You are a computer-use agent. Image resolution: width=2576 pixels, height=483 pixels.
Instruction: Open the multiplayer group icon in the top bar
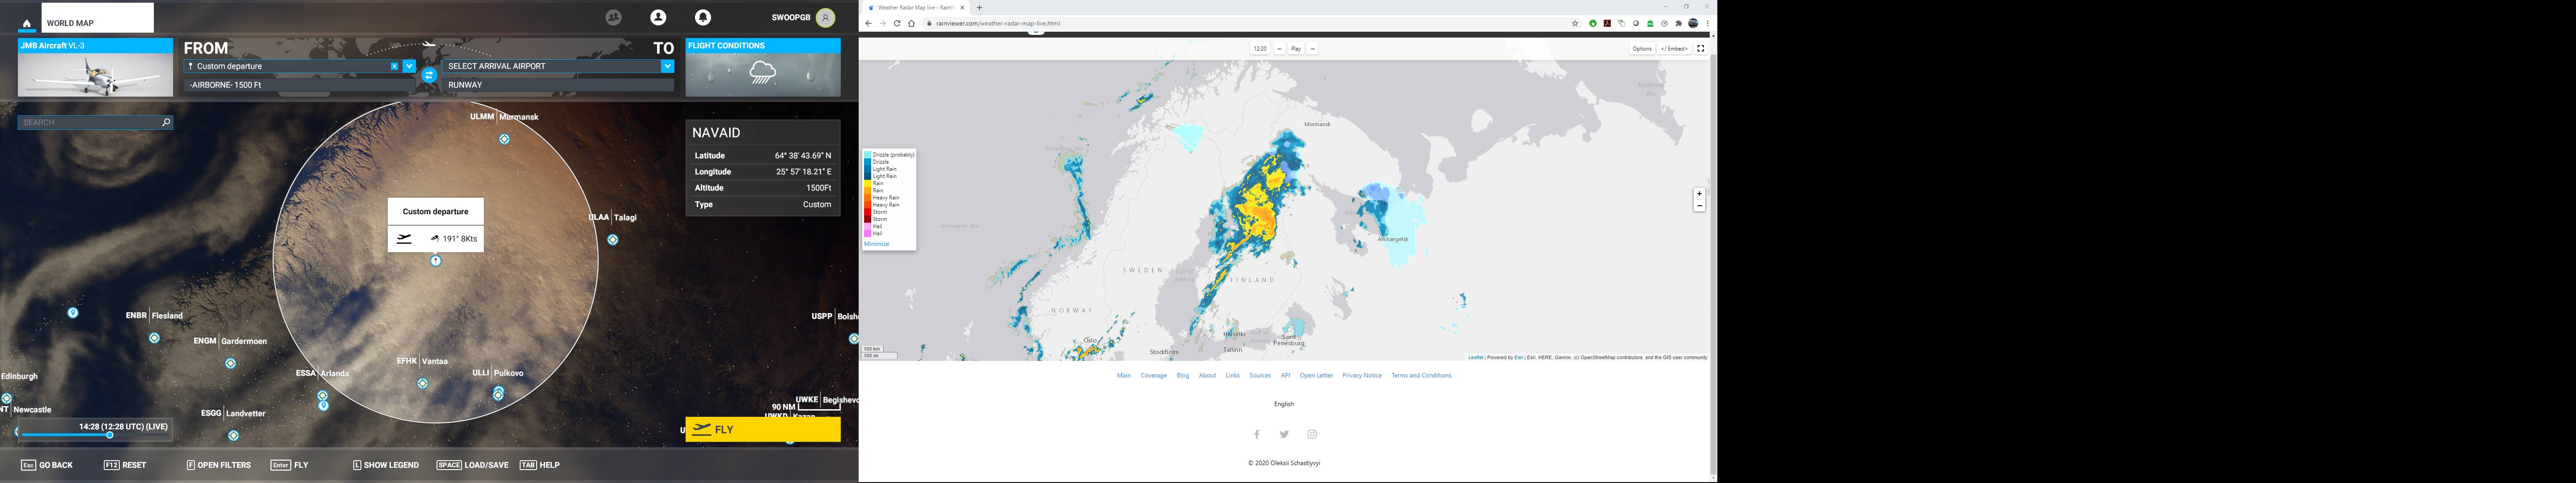click(x=614, y=17)
